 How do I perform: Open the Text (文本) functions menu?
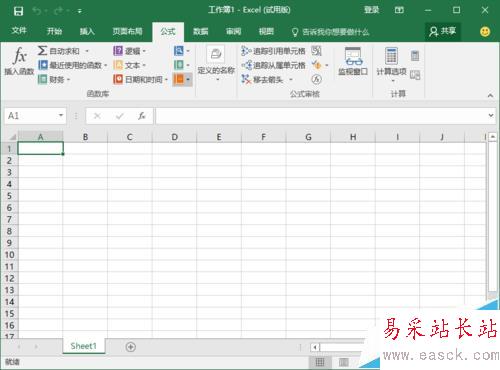point(130,65)
